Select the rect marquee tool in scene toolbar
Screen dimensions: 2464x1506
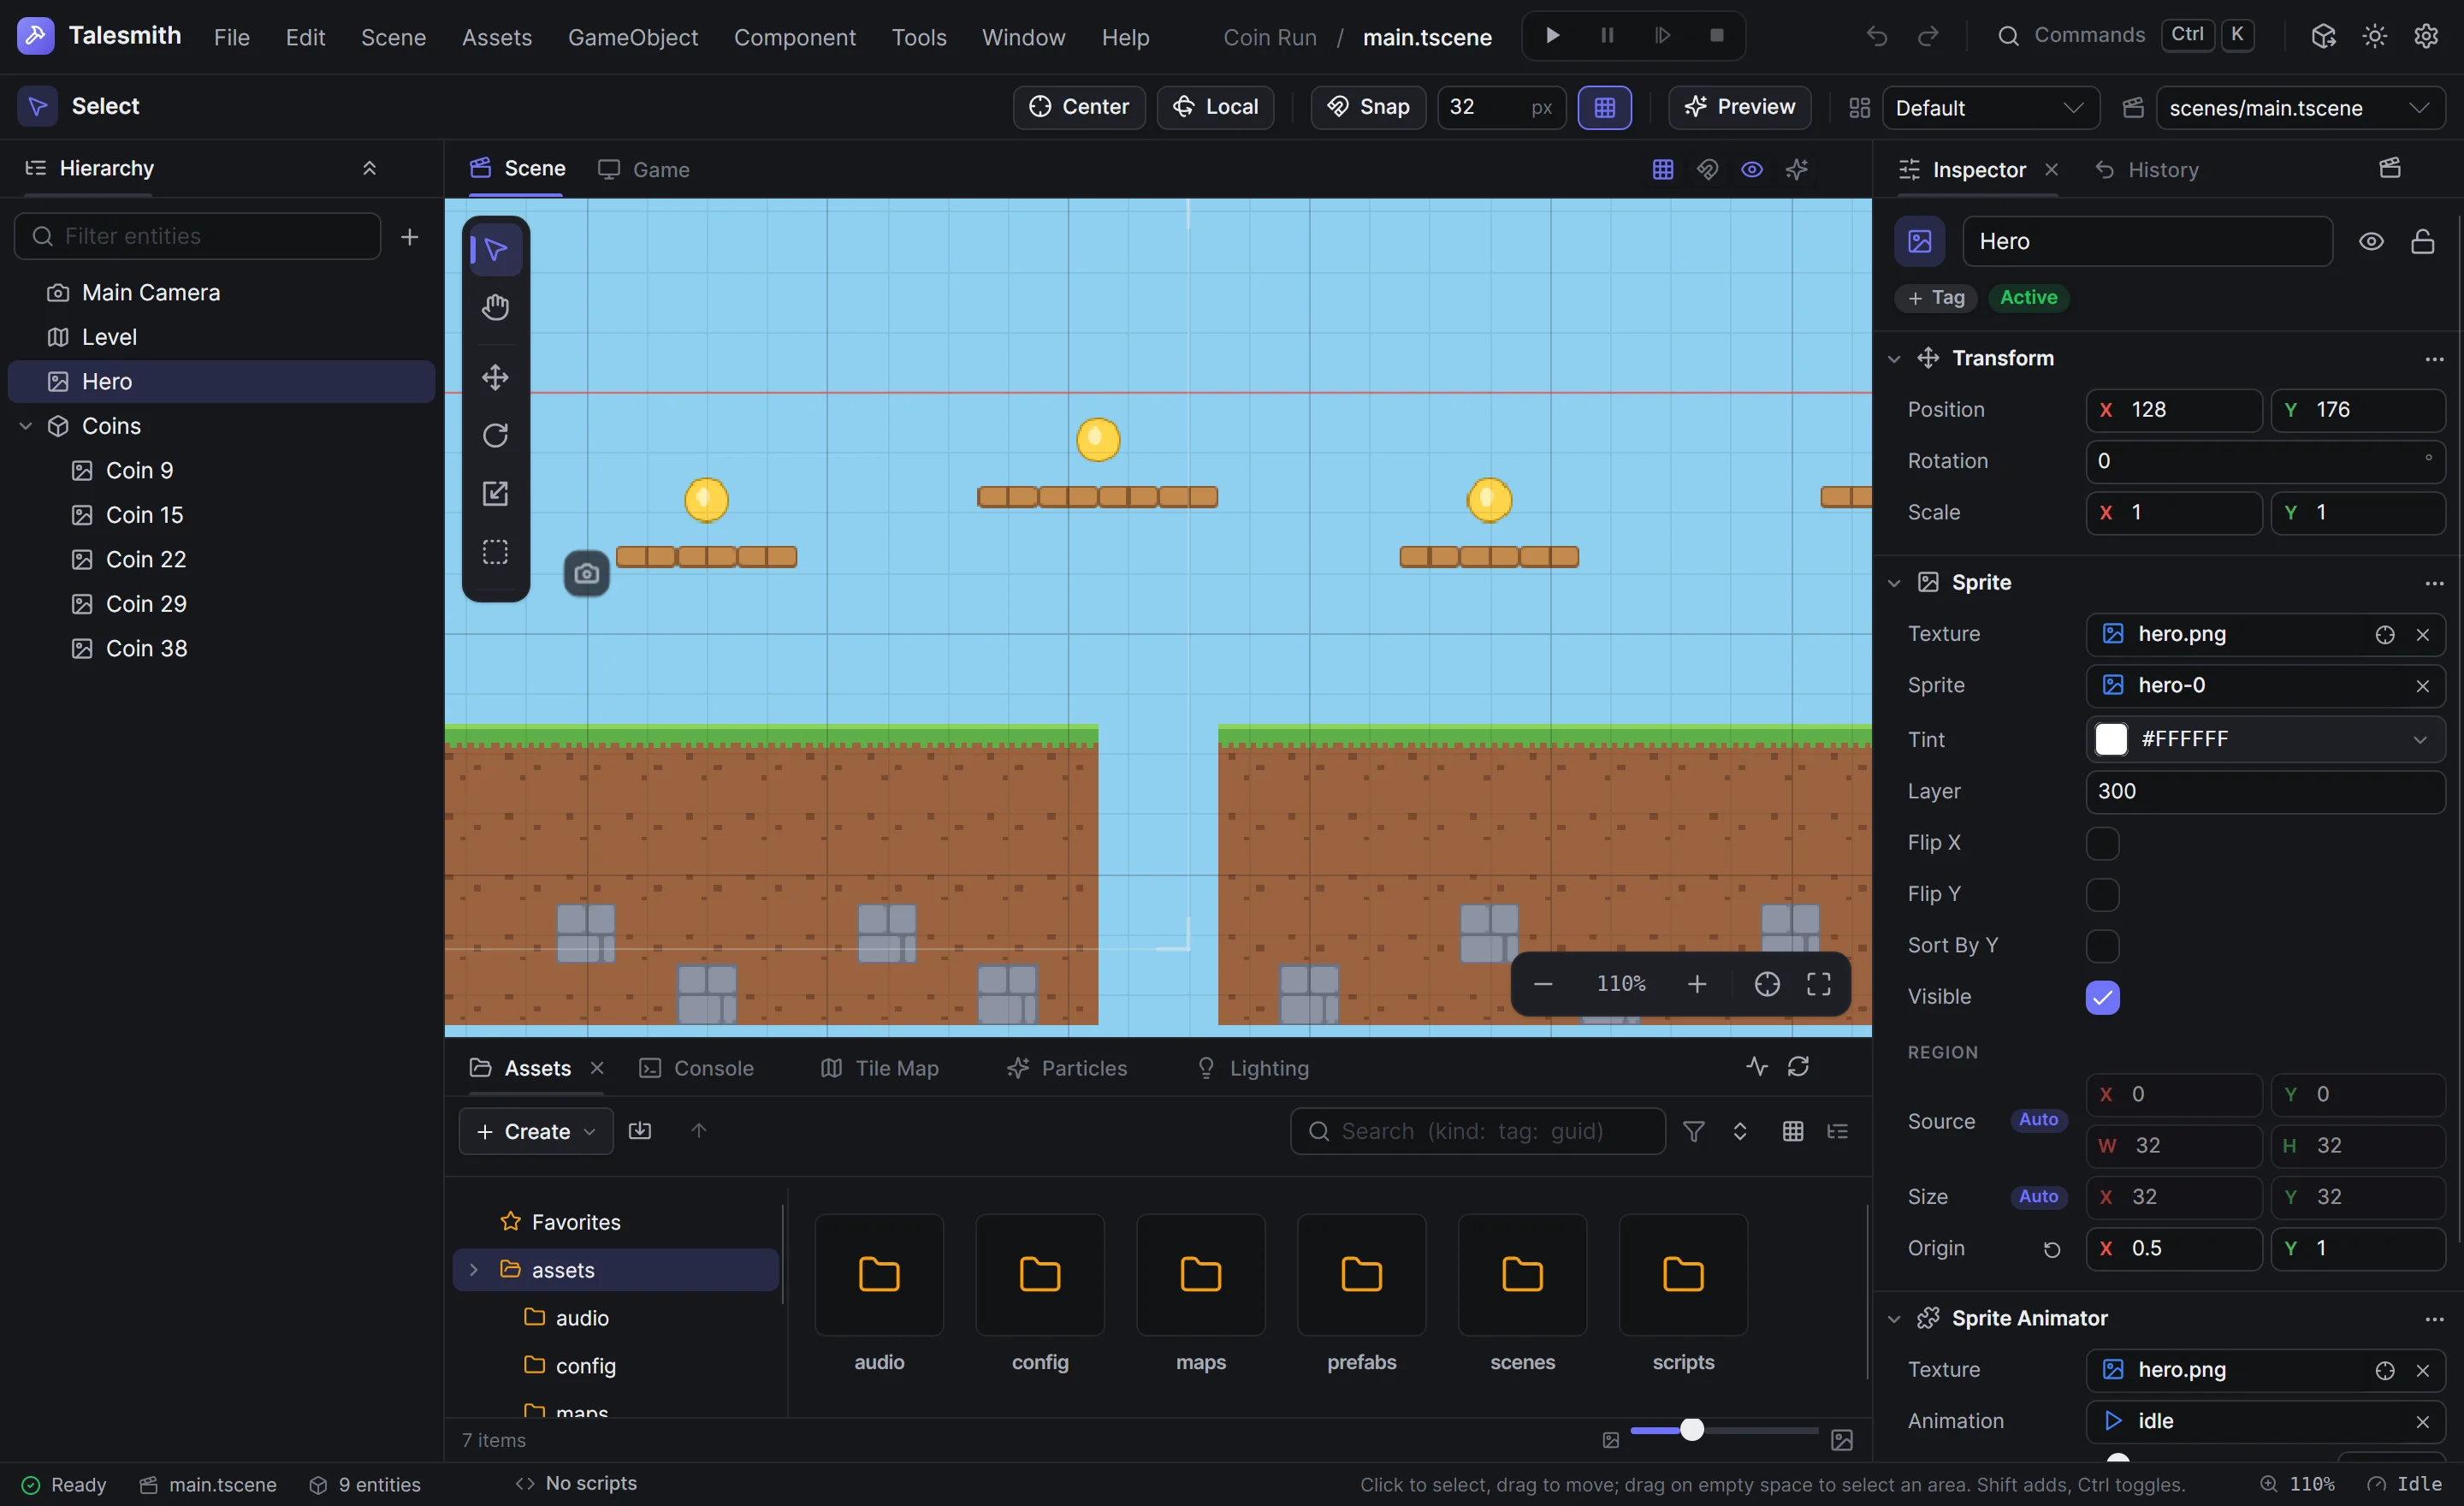(x=495, y=552)
